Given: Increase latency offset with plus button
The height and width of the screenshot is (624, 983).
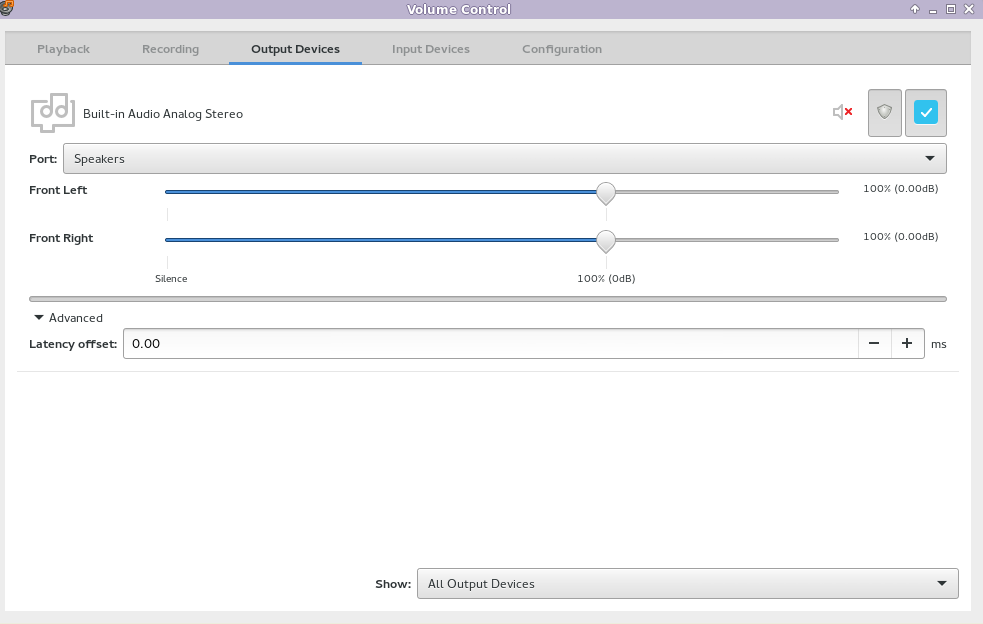Looking at the screenshot, I should [907, 343].
